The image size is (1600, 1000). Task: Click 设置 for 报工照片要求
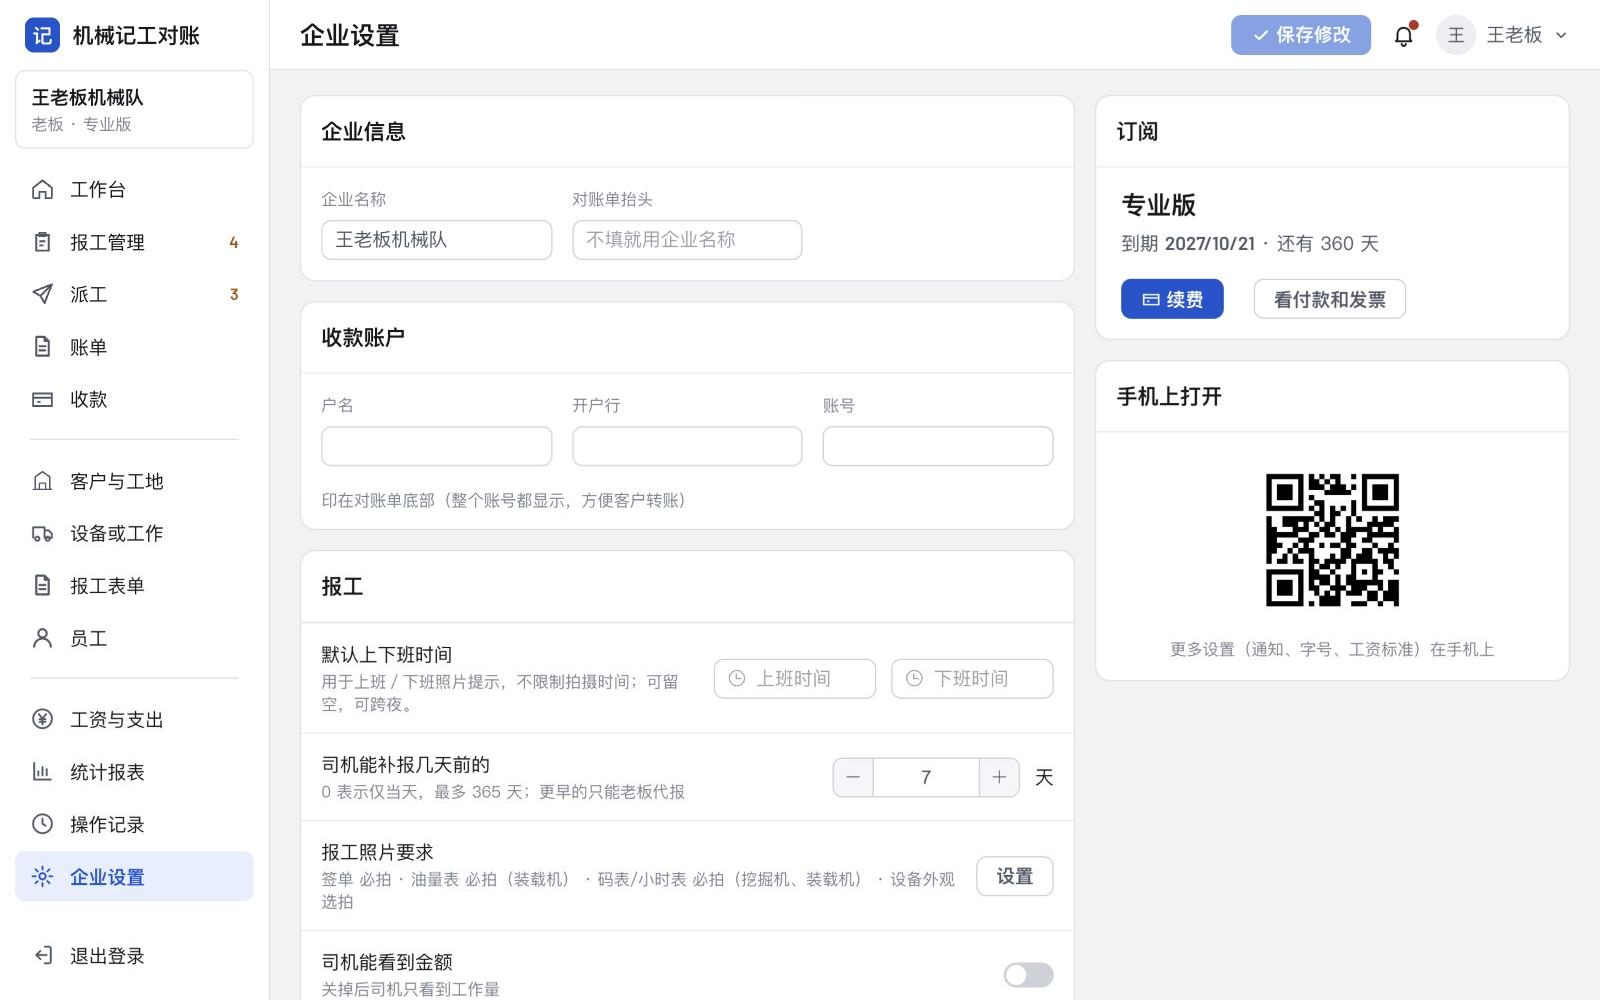(1014, 876)
